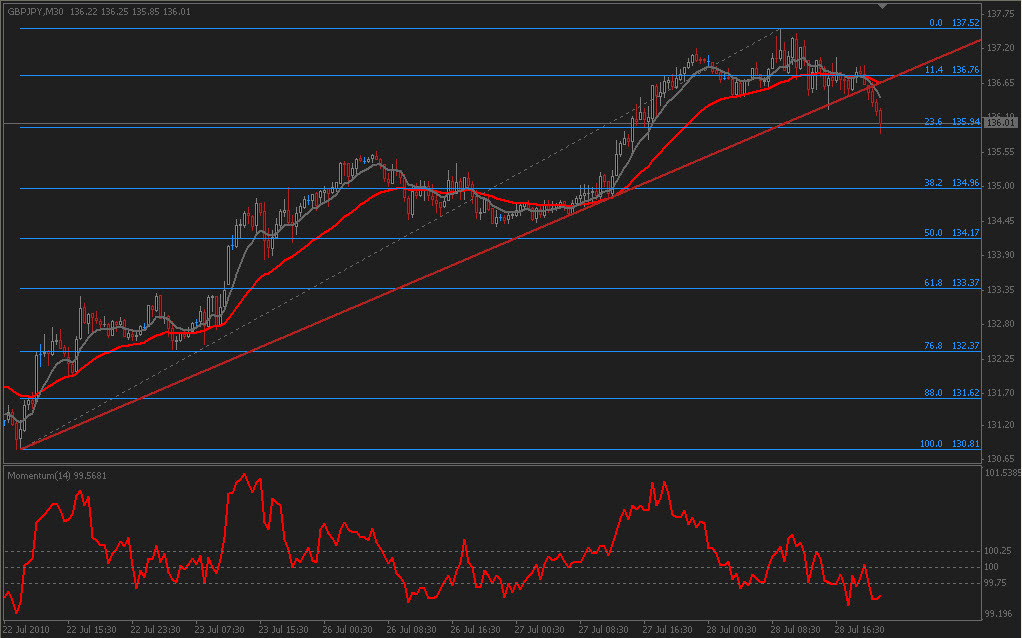Click the 137.75 value on price scale
1022x638 pixels.
pos(1000,14)
